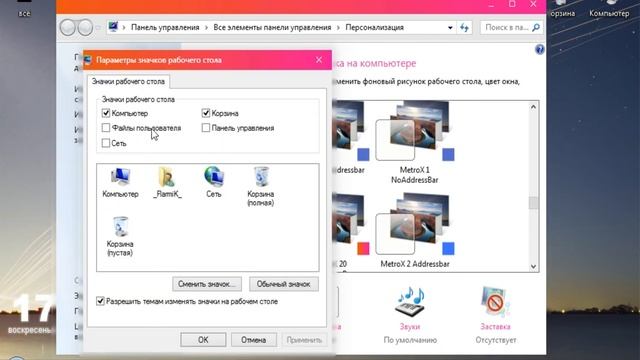Select the _RamiK_ user folder icon

pos(167,182)
